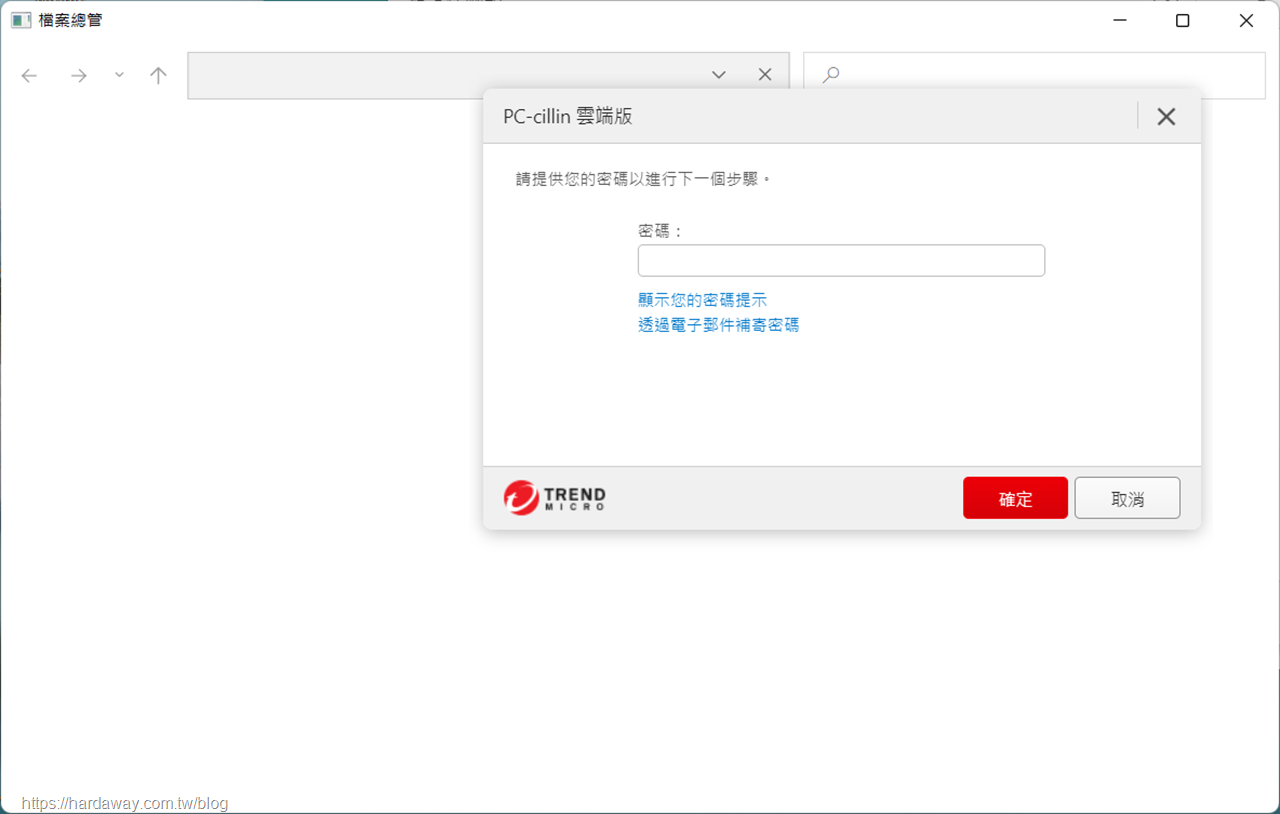Close the PC-cillin dialog
The image size is (1280, 814).
tap(1166, 116)
